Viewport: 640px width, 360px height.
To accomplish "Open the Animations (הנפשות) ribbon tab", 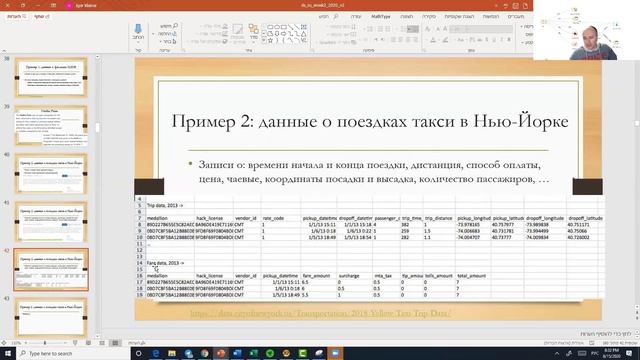I will pos(491,16).
